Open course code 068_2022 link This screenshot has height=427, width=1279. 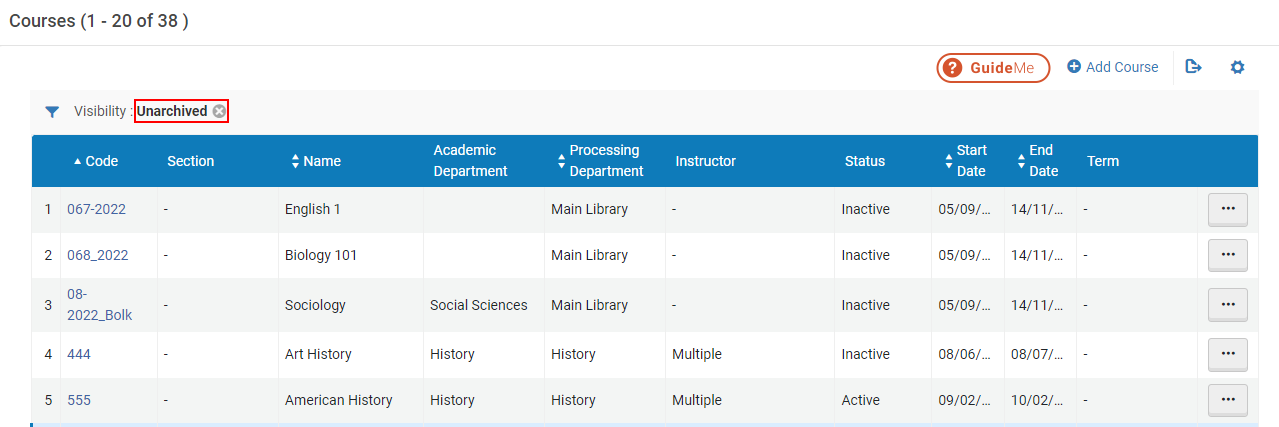(97, 255)
